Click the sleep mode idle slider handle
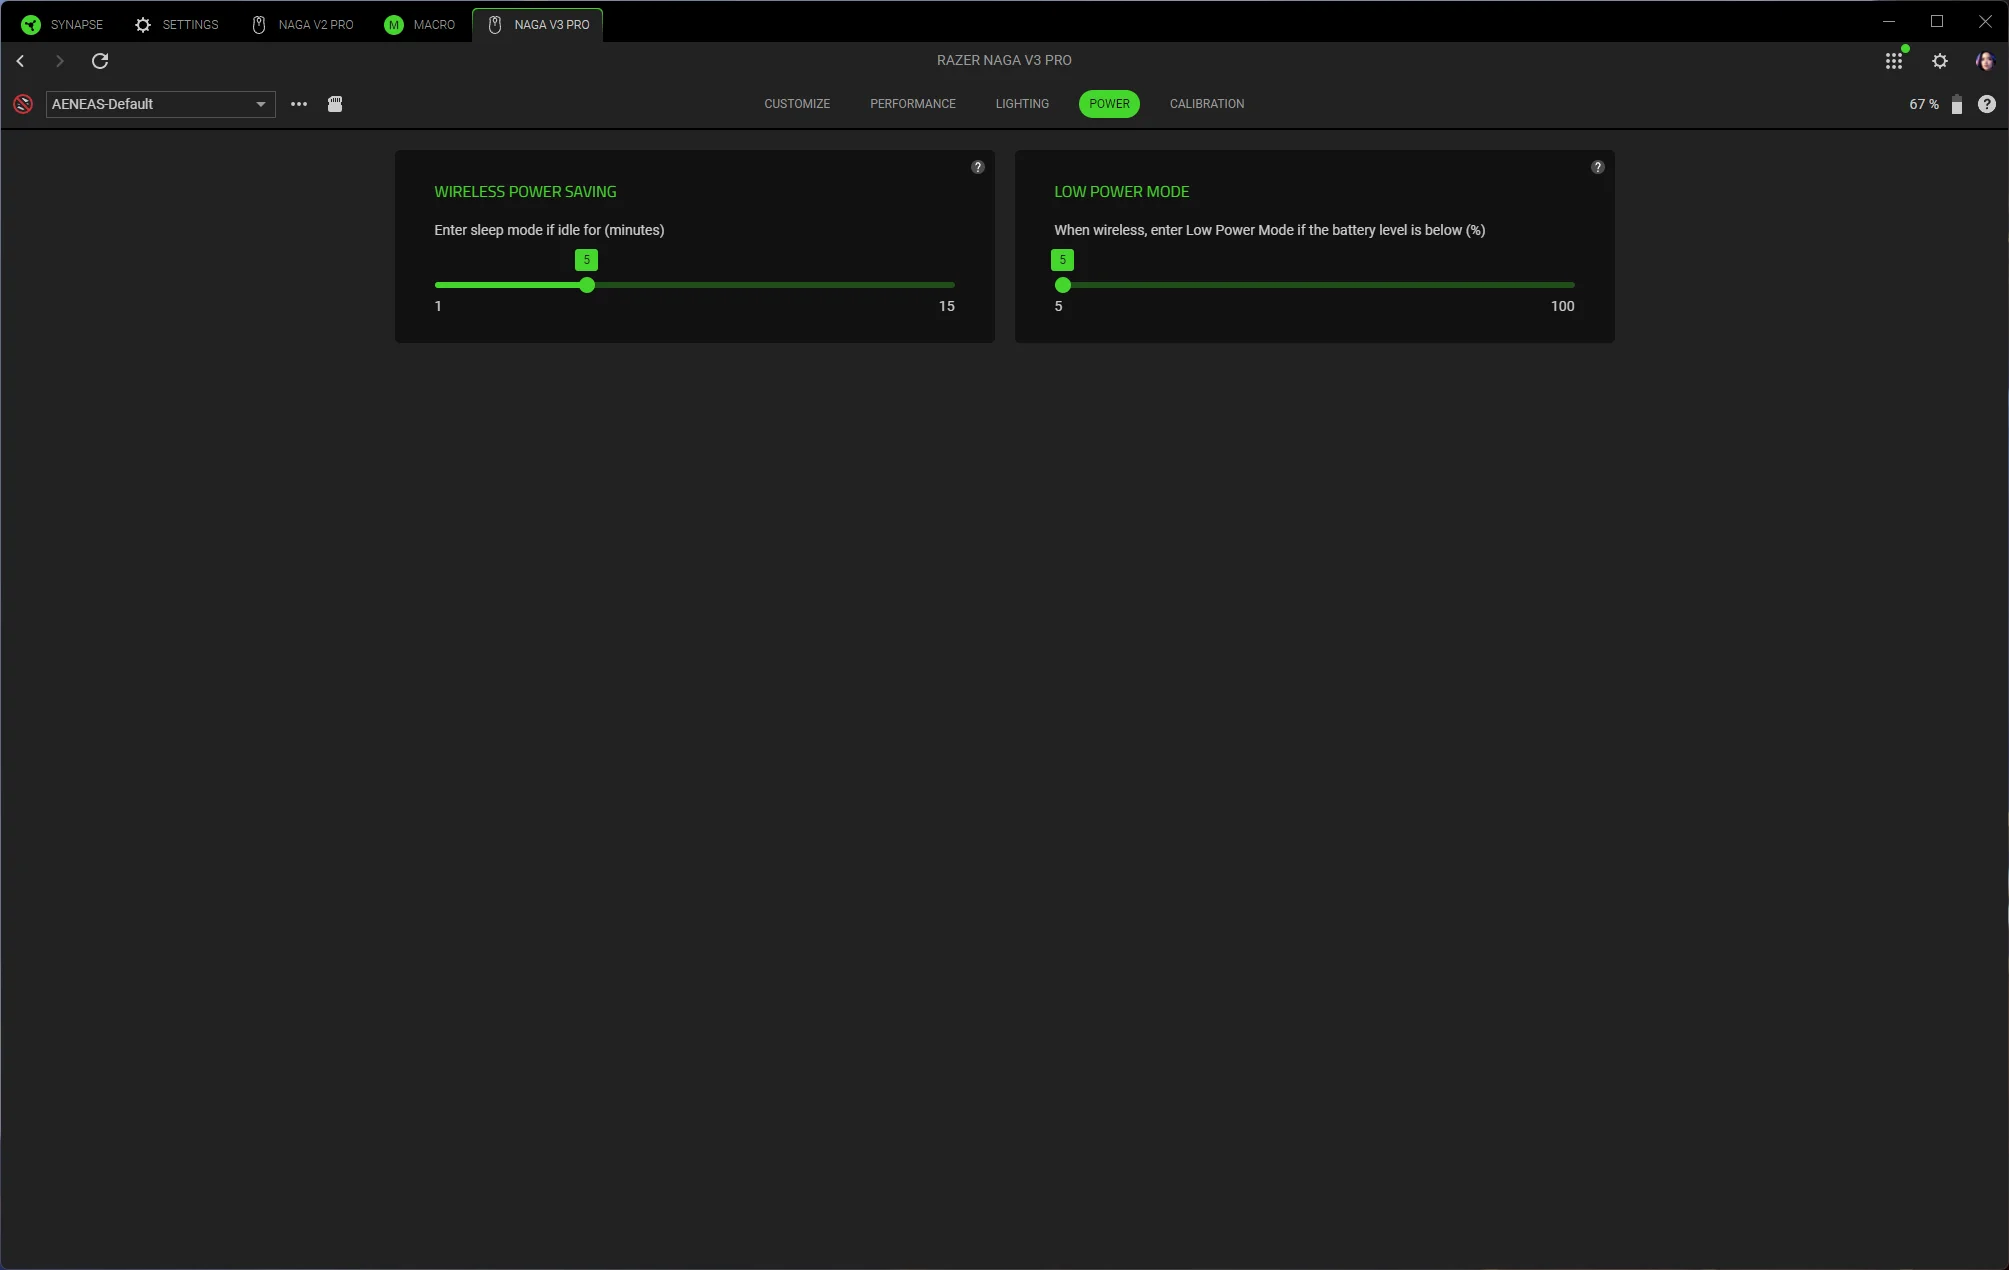Viewport: 2009px width, 1270px height. [587, 285]
